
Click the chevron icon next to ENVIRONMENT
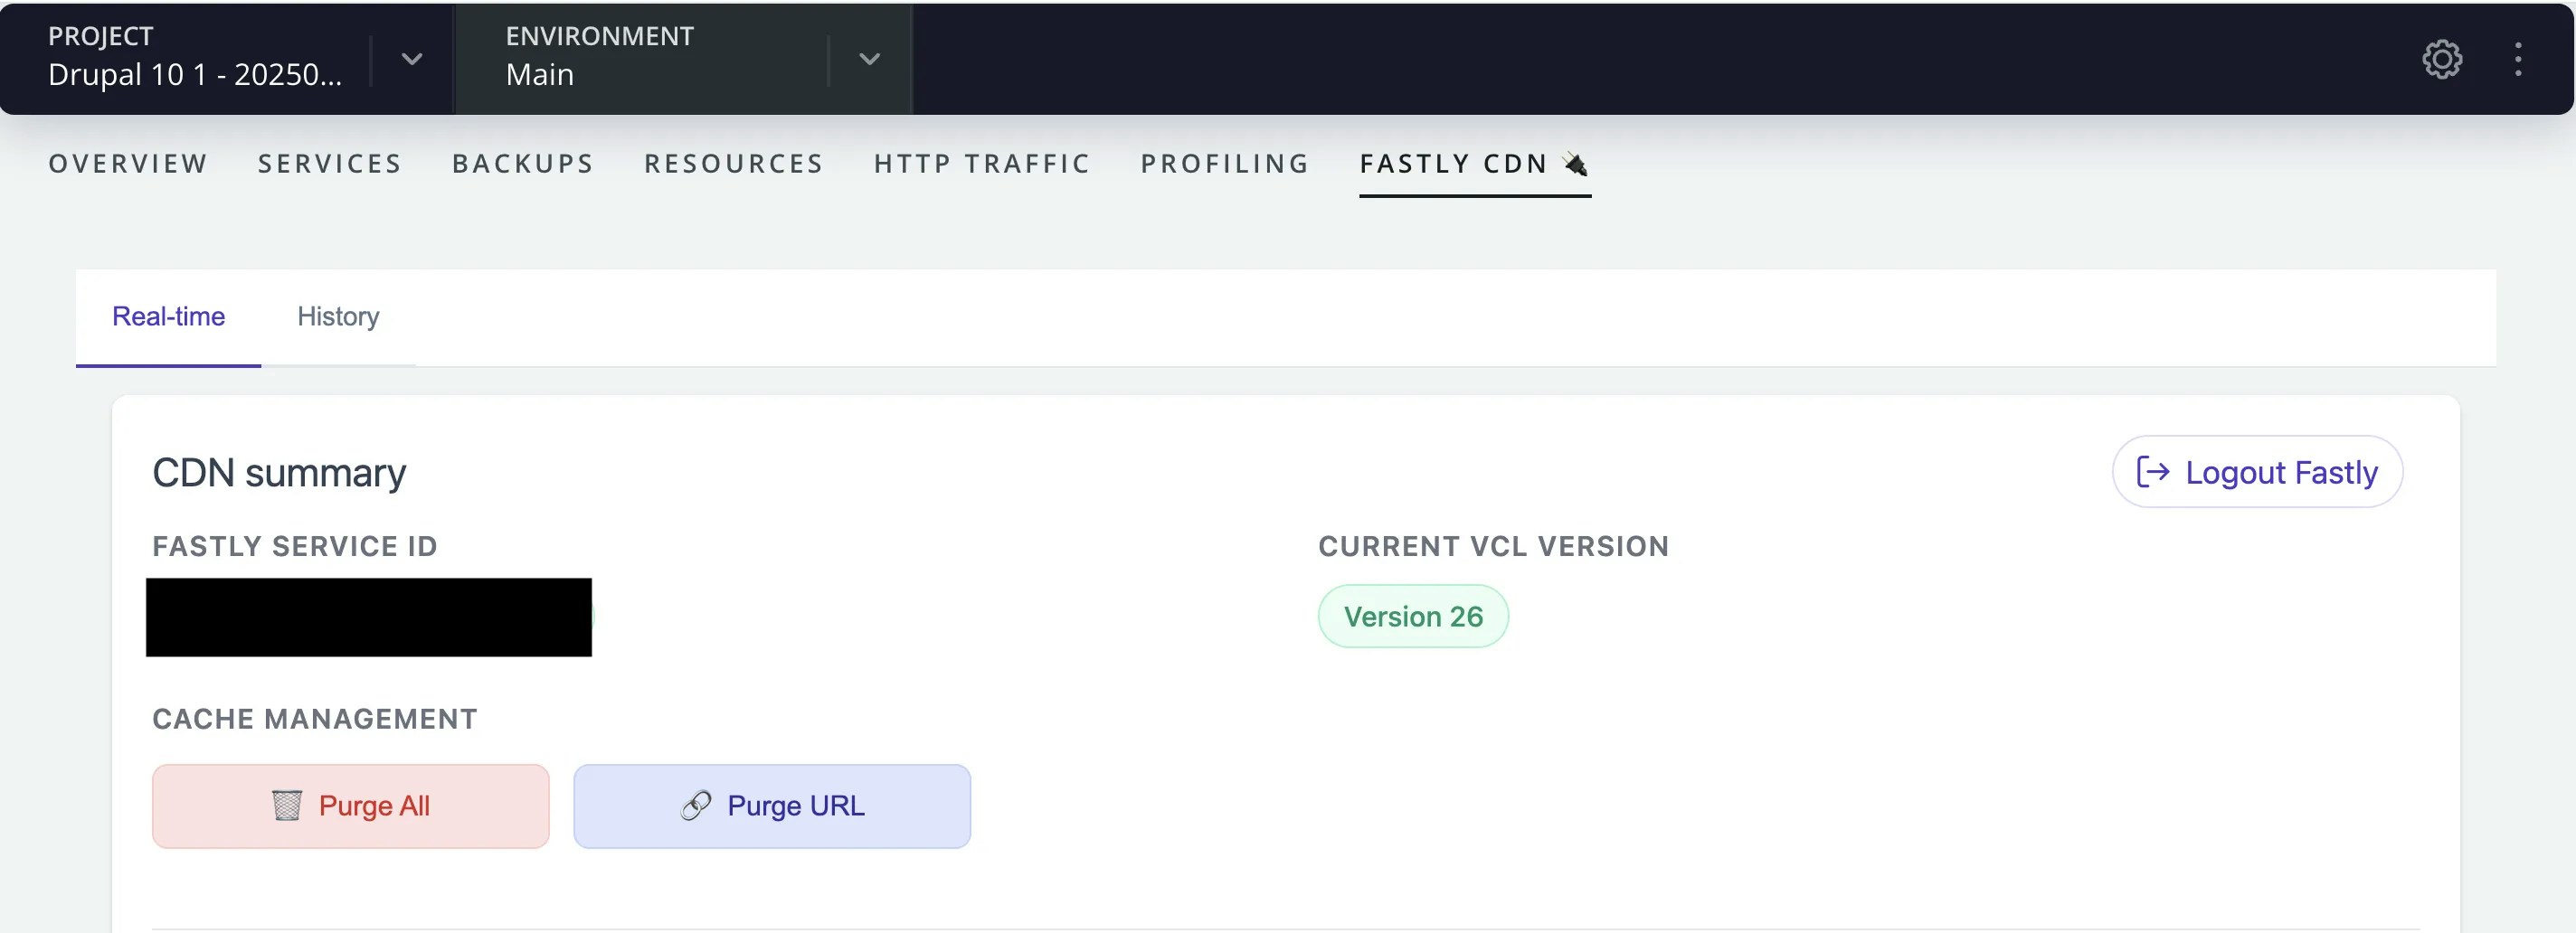pyautogui.click(x=868, y=59)
